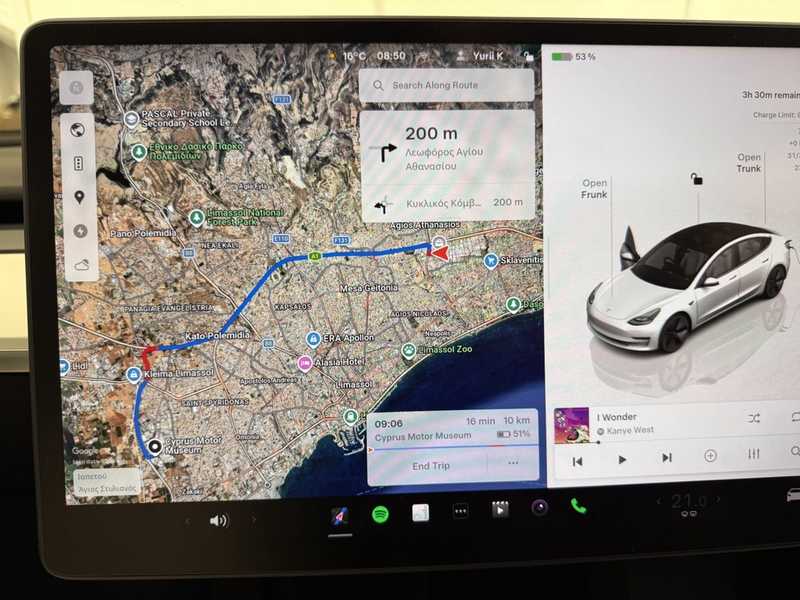Screen dimensions: 800x600
Task: Open the Navigation app in the dock
Action: [x=340, y=517]
